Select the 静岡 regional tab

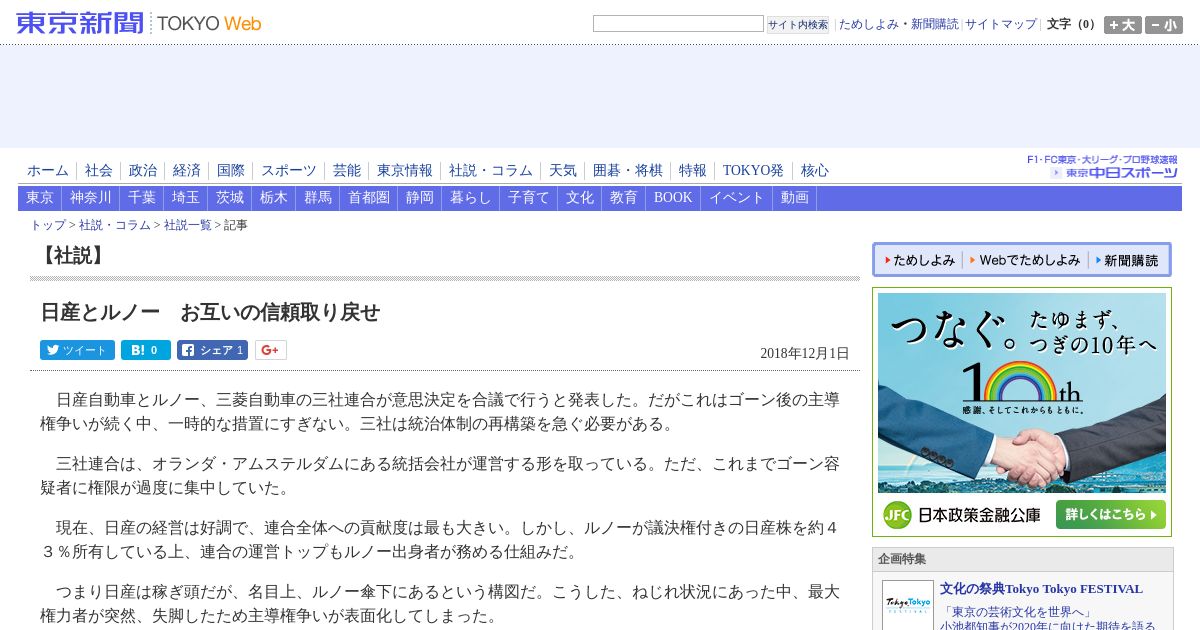[420, 198]
